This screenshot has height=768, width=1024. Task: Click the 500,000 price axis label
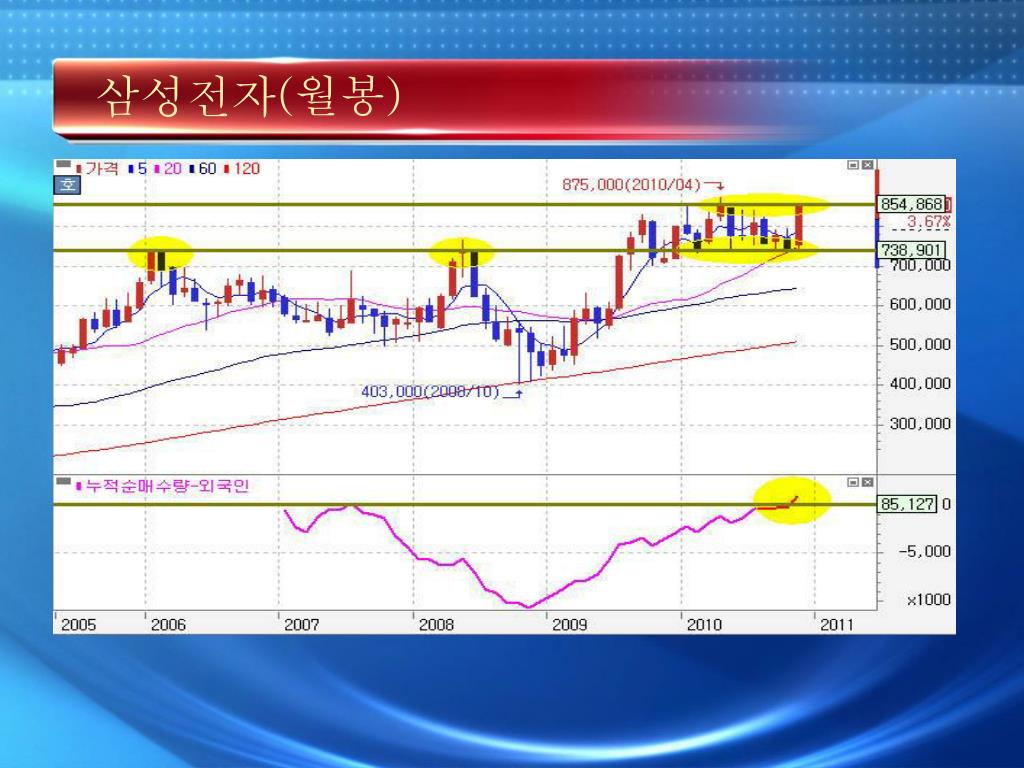point(920,344)
